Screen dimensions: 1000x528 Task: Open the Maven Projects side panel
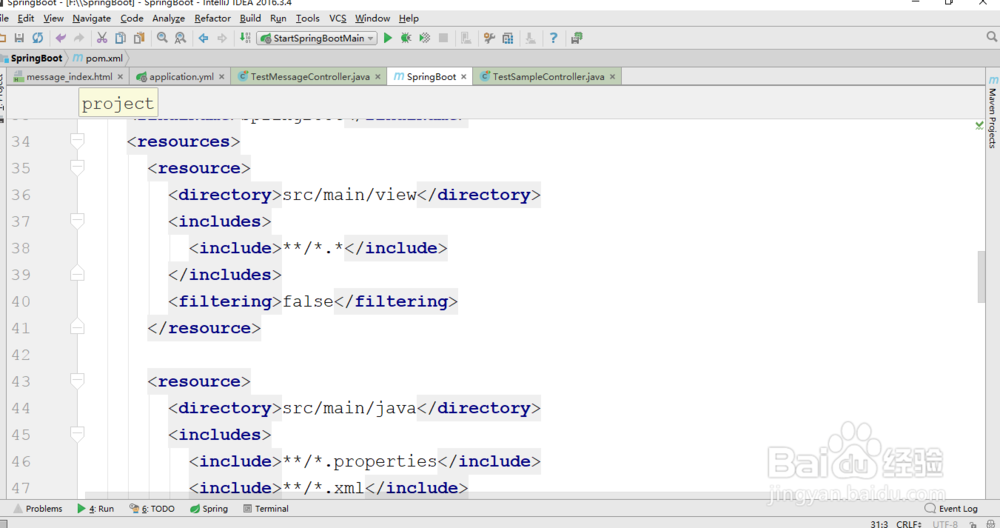[993, 113]
